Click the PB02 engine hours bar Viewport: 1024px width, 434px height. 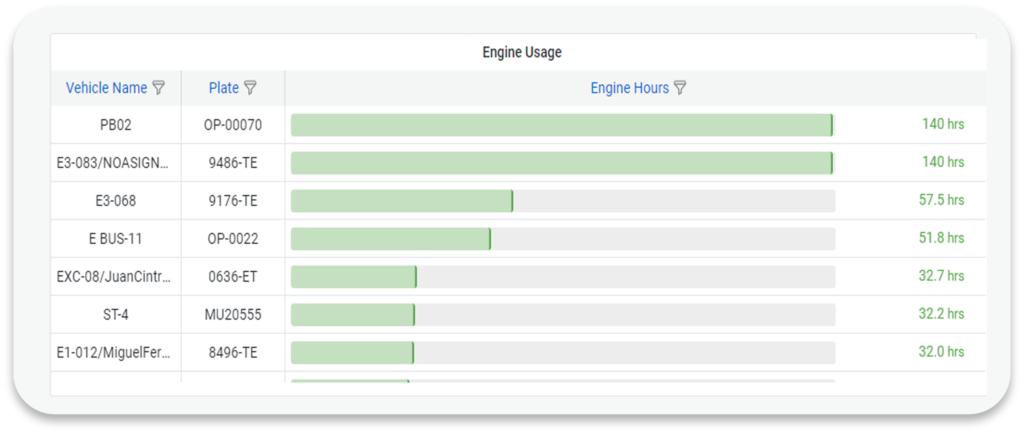pyautogui.click(x=561, y=125)
